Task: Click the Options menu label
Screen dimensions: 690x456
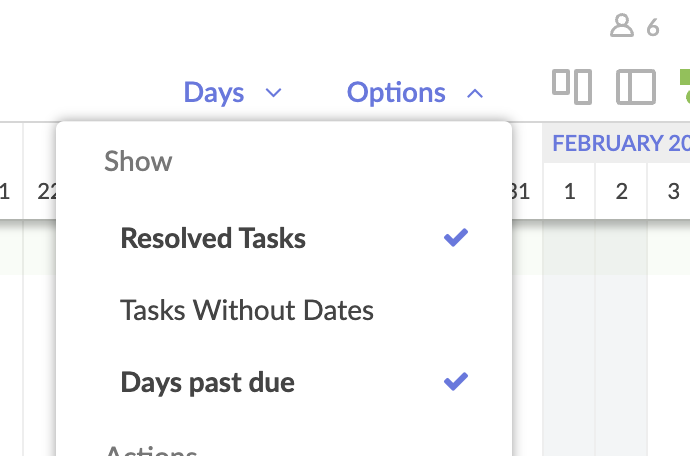Action: click(x=396, y=93)
